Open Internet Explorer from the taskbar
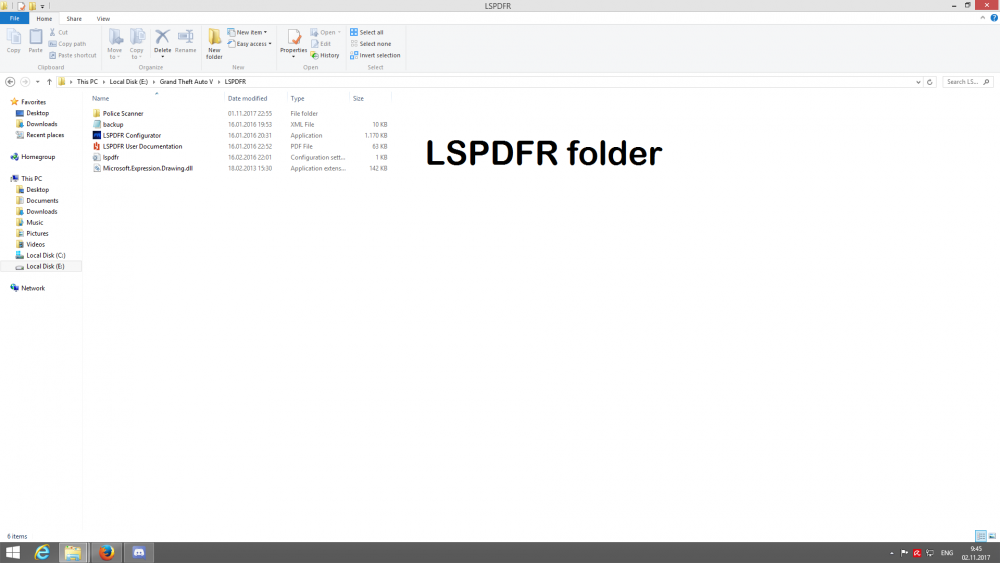1000x563 pixels. (x=42, y=552)
